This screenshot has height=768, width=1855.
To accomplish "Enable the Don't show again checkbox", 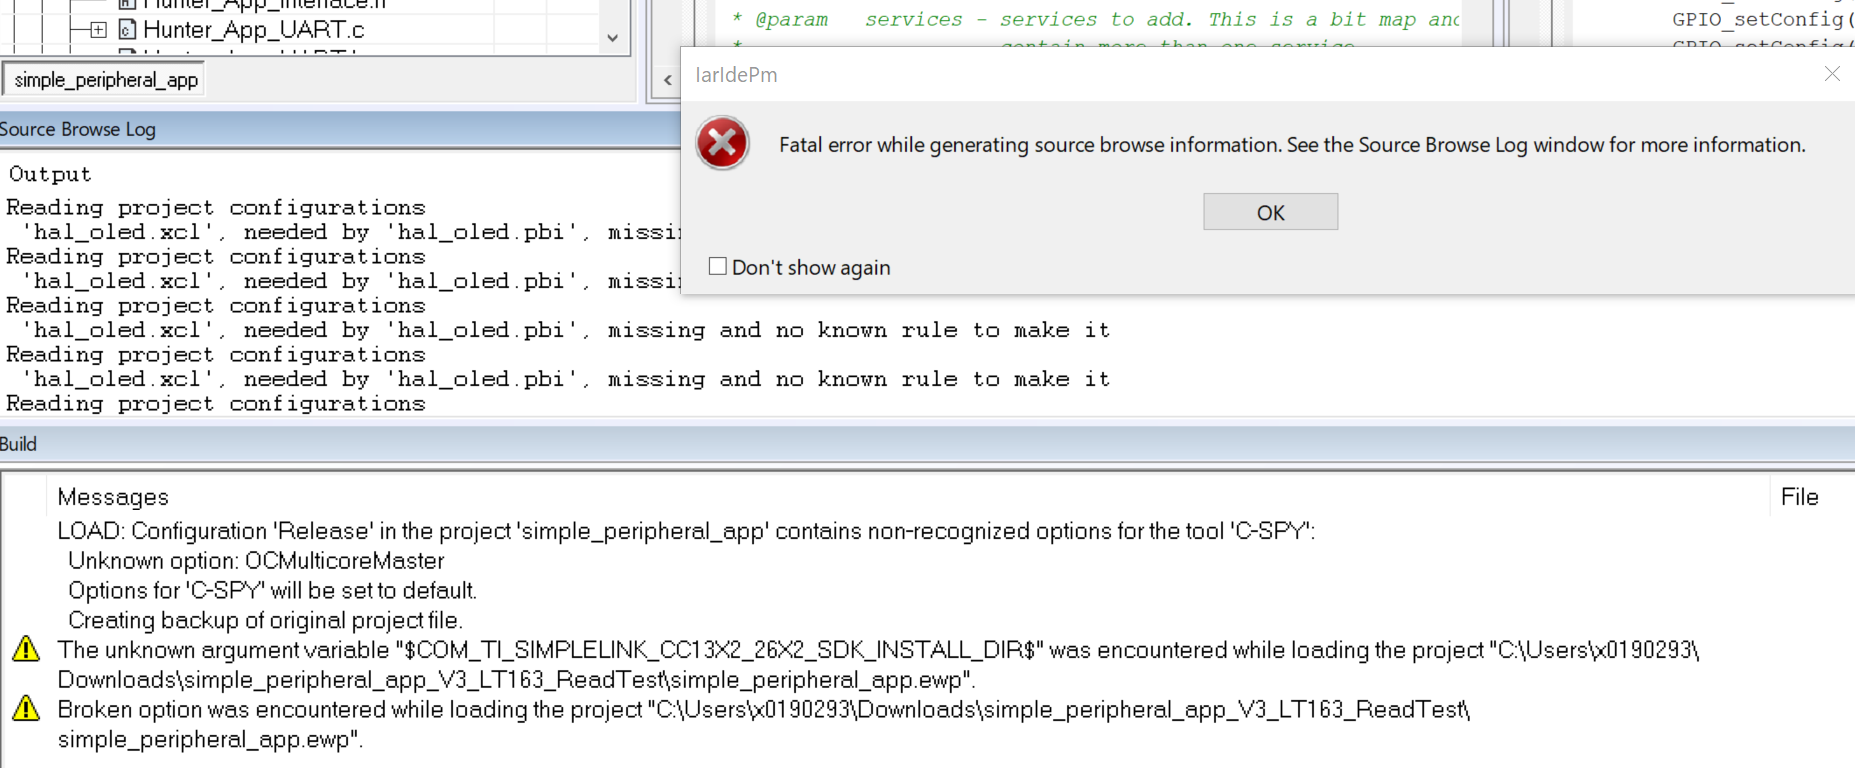I will [x=717, y=266].
